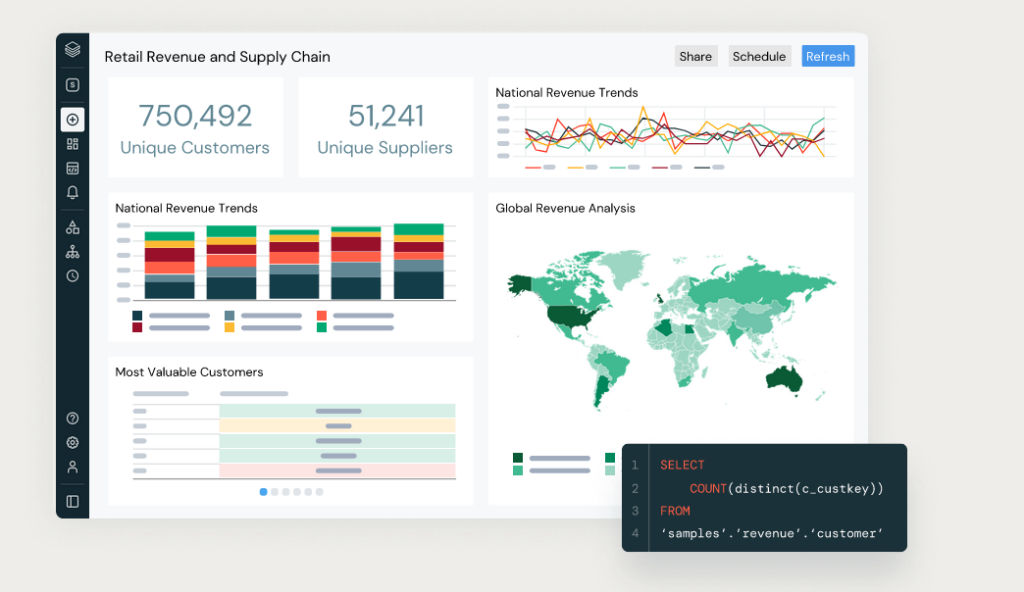Click the notifications bell icon
The height and width of the screenshot is (592, 1024).
[72, 192]
